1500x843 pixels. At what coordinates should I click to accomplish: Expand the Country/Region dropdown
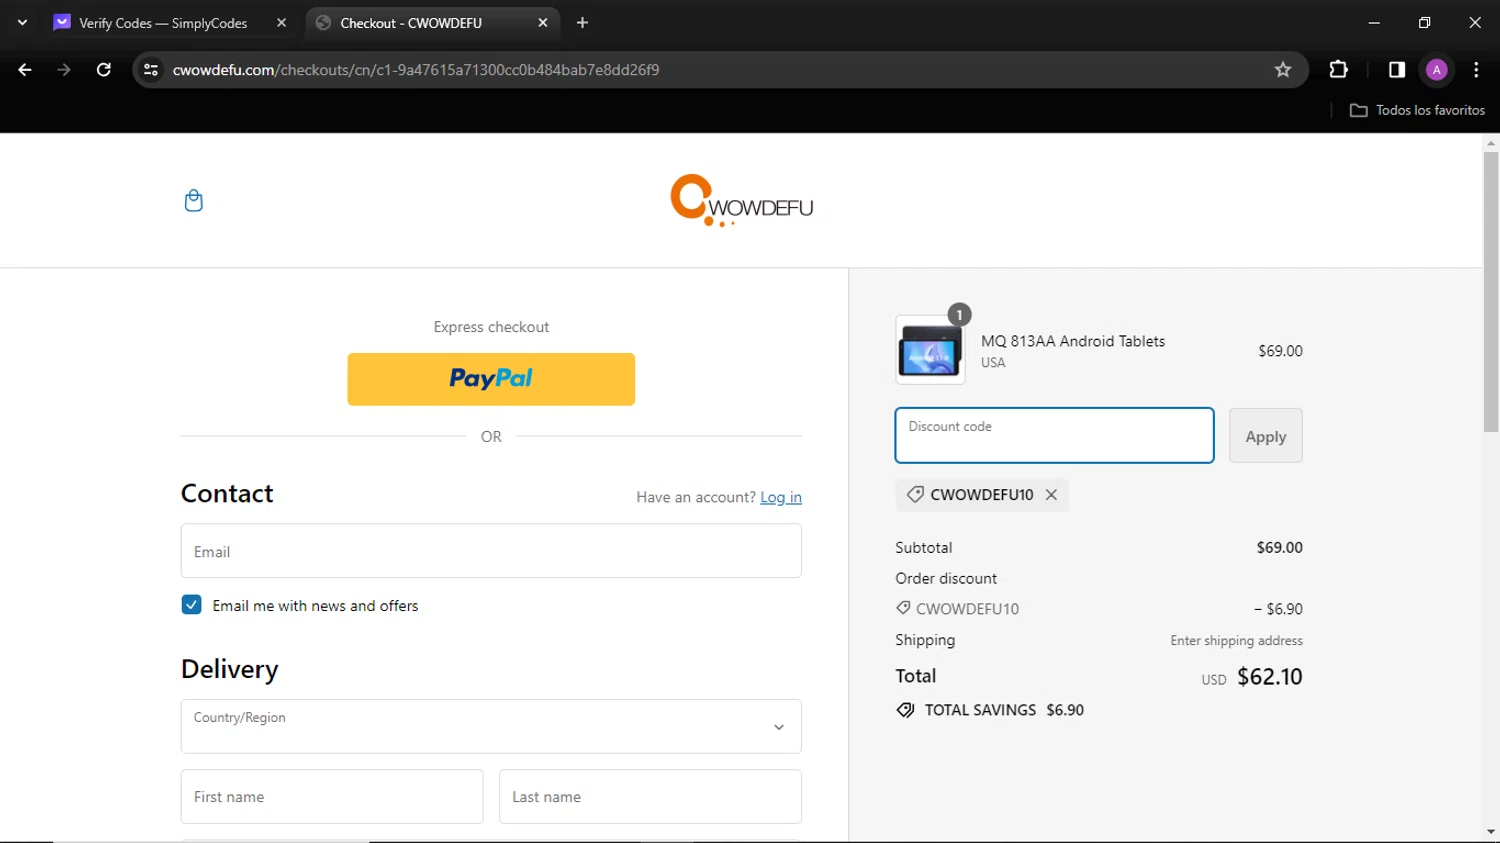(491, 726)
